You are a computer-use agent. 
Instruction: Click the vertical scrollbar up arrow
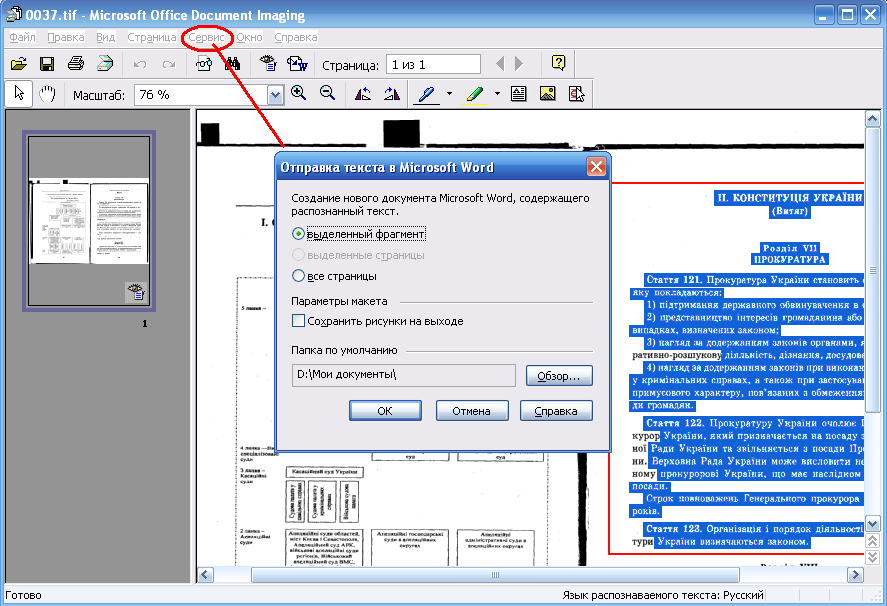(872, 119)
